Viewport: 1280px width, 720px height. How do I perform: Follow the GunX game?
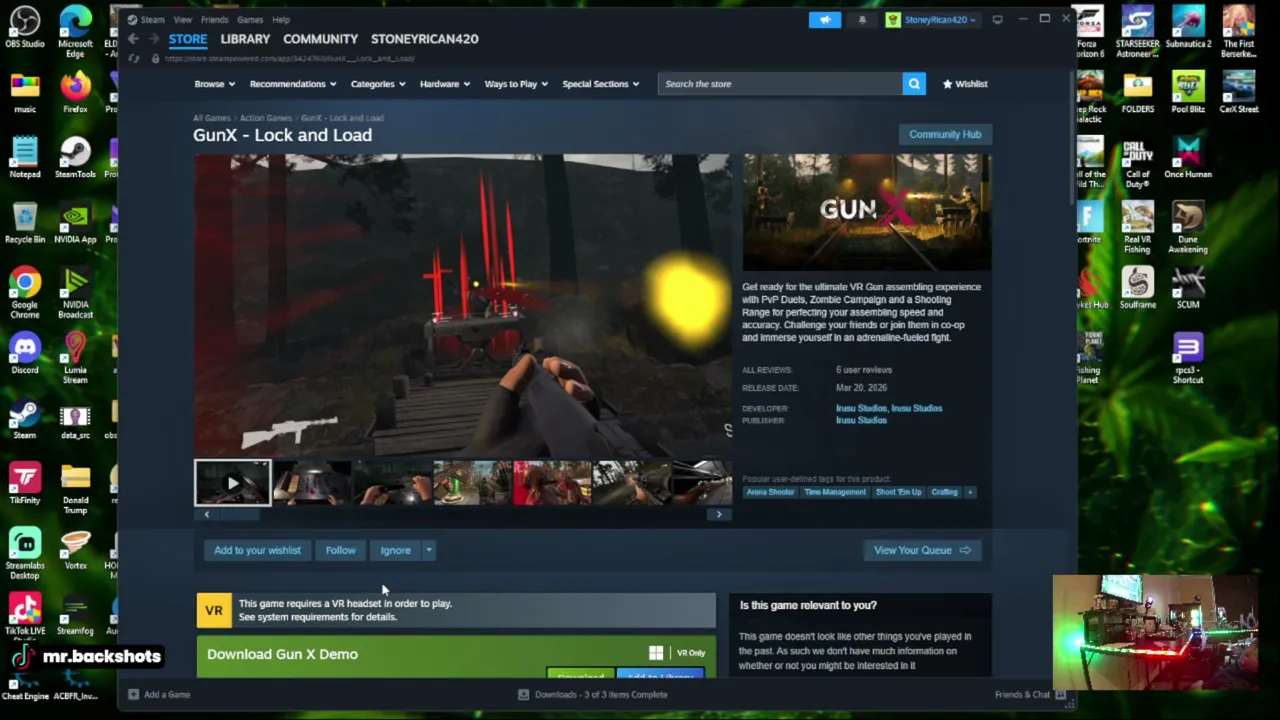point(340,550)
